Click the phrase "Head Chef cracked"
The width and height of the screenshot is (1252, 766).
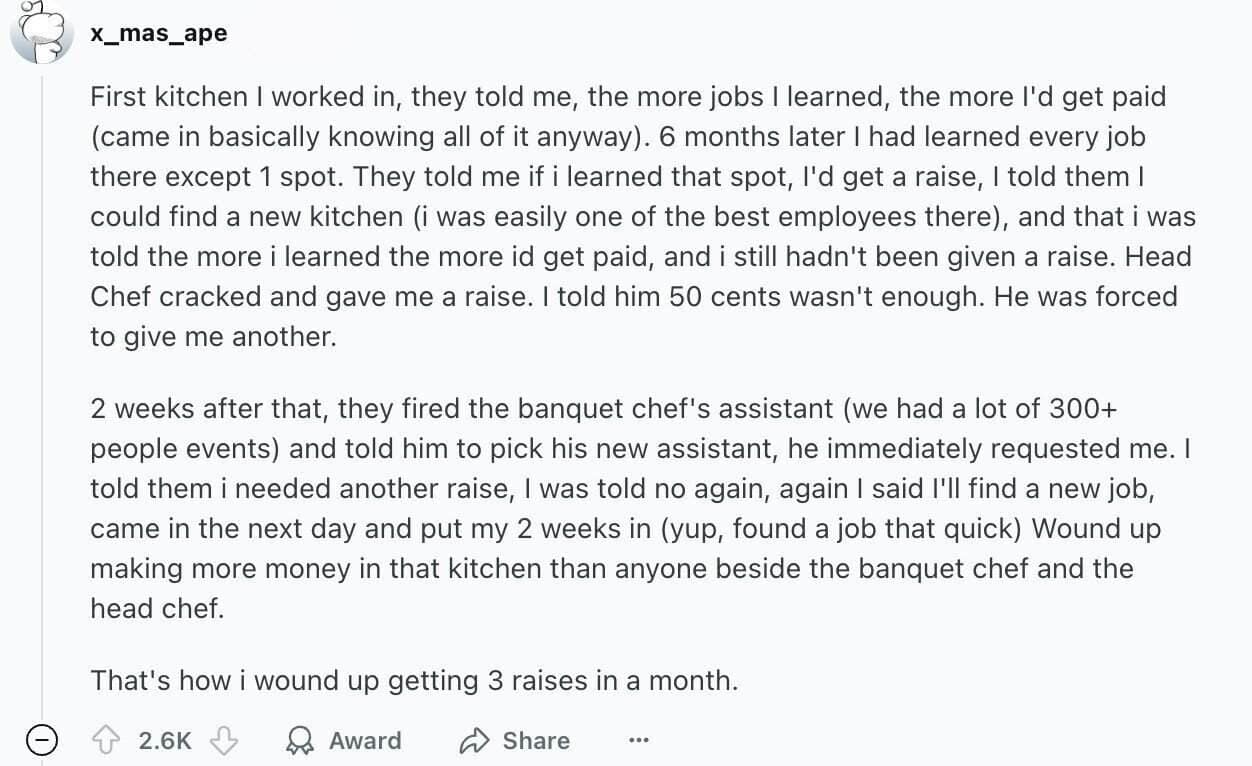[1158, 257]
